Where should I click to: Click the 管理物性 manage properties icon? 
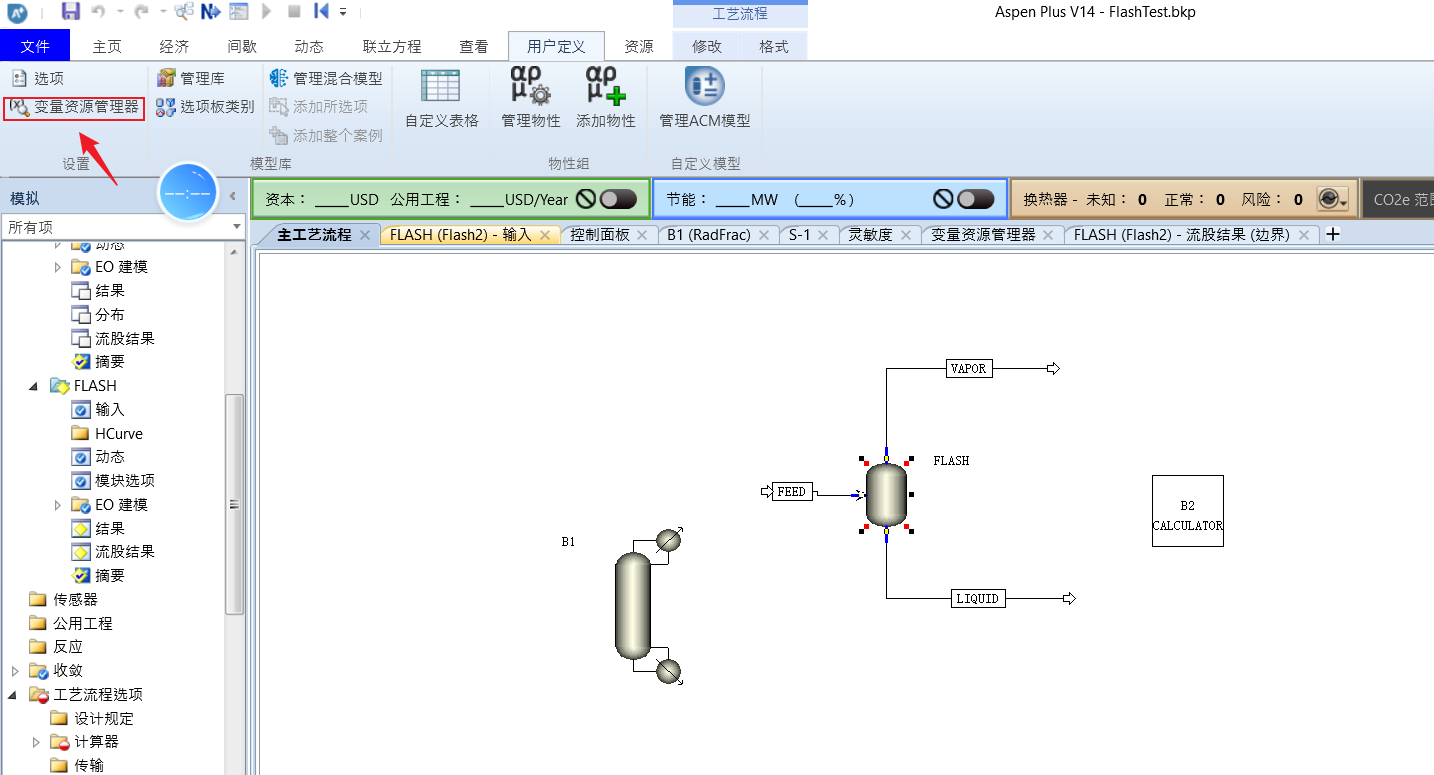(530, 99)
